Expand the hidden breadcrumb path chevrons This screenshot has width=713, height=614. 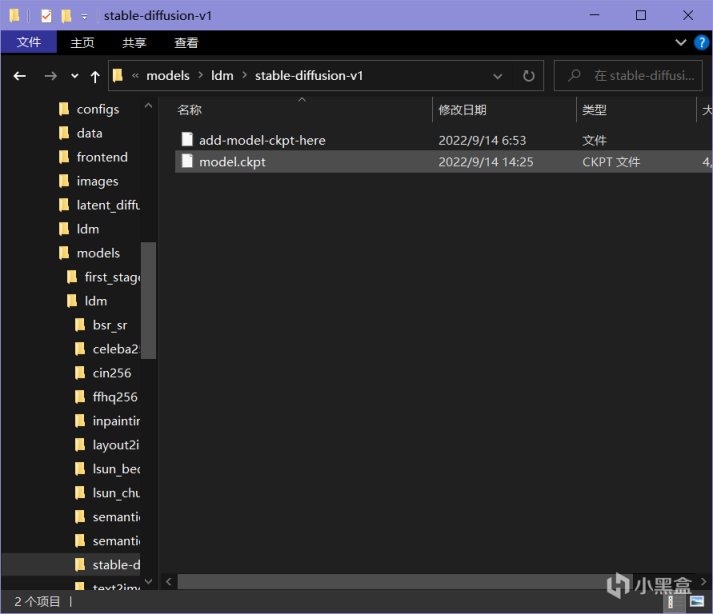(135, 75)
